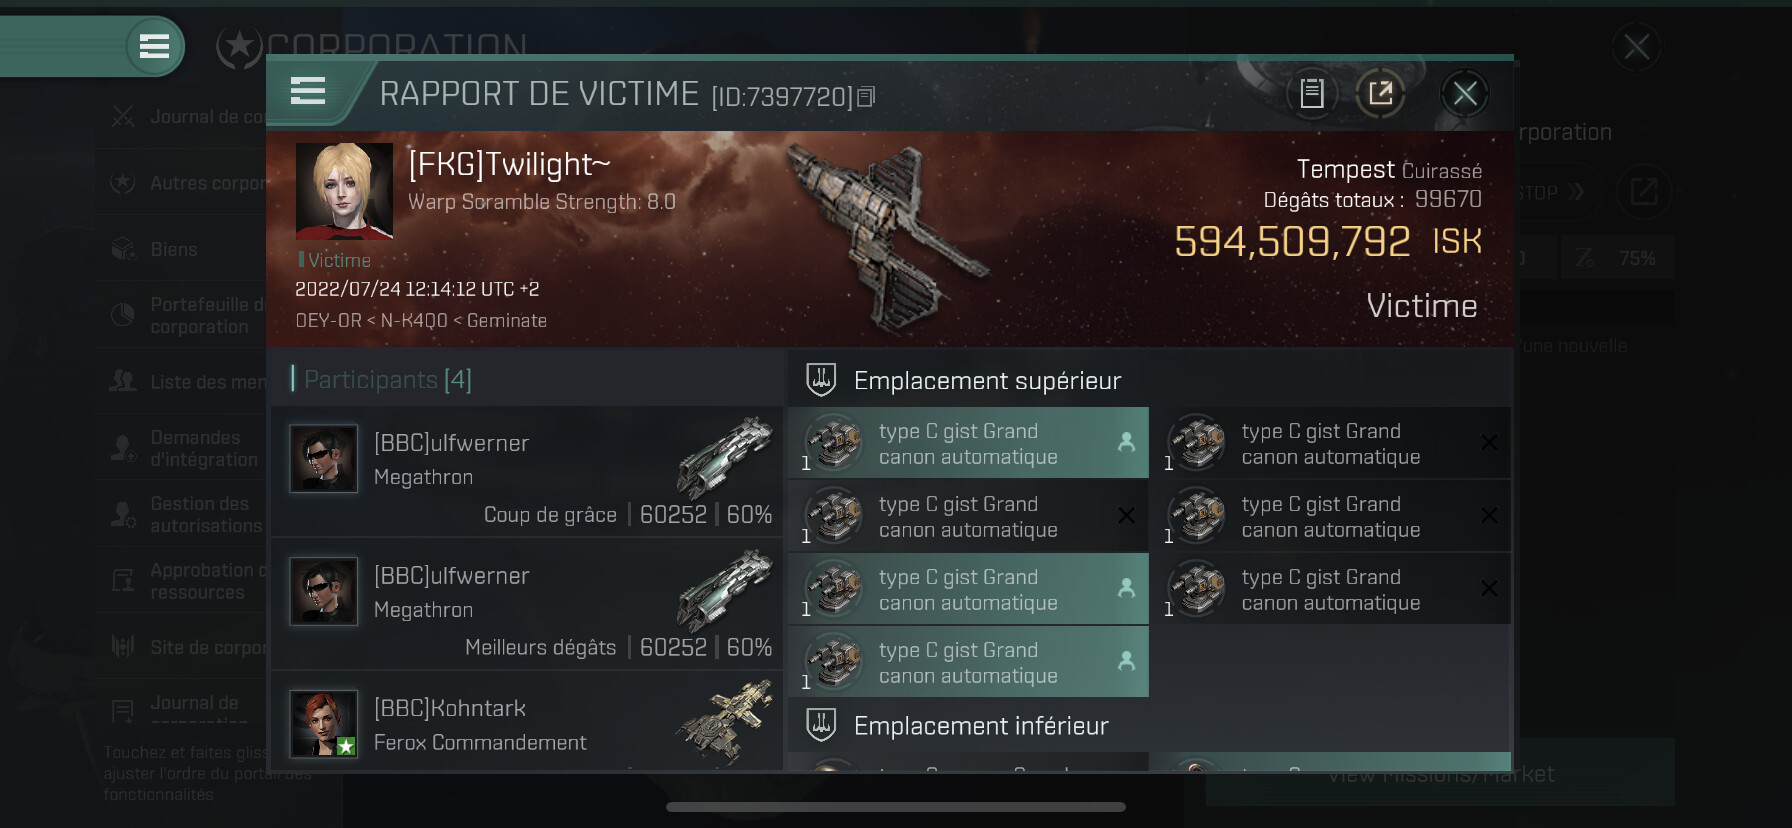Viewport: 1792px width, 828px height.
Task: Tap the Emplacement inférieur slot icon
Action: point(821,725)
